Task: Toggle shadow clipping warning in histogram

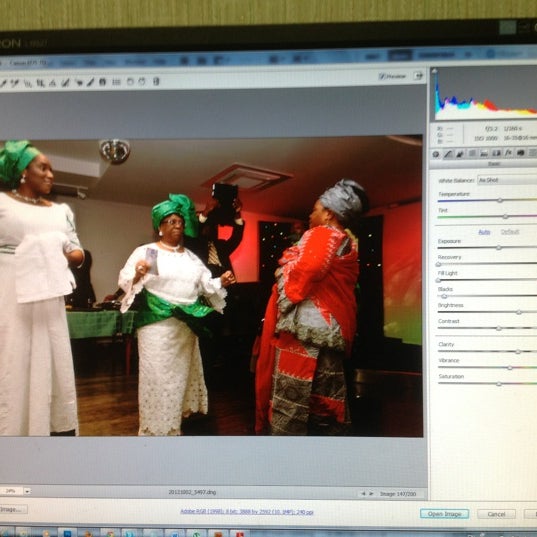Action: click(435, 72)
